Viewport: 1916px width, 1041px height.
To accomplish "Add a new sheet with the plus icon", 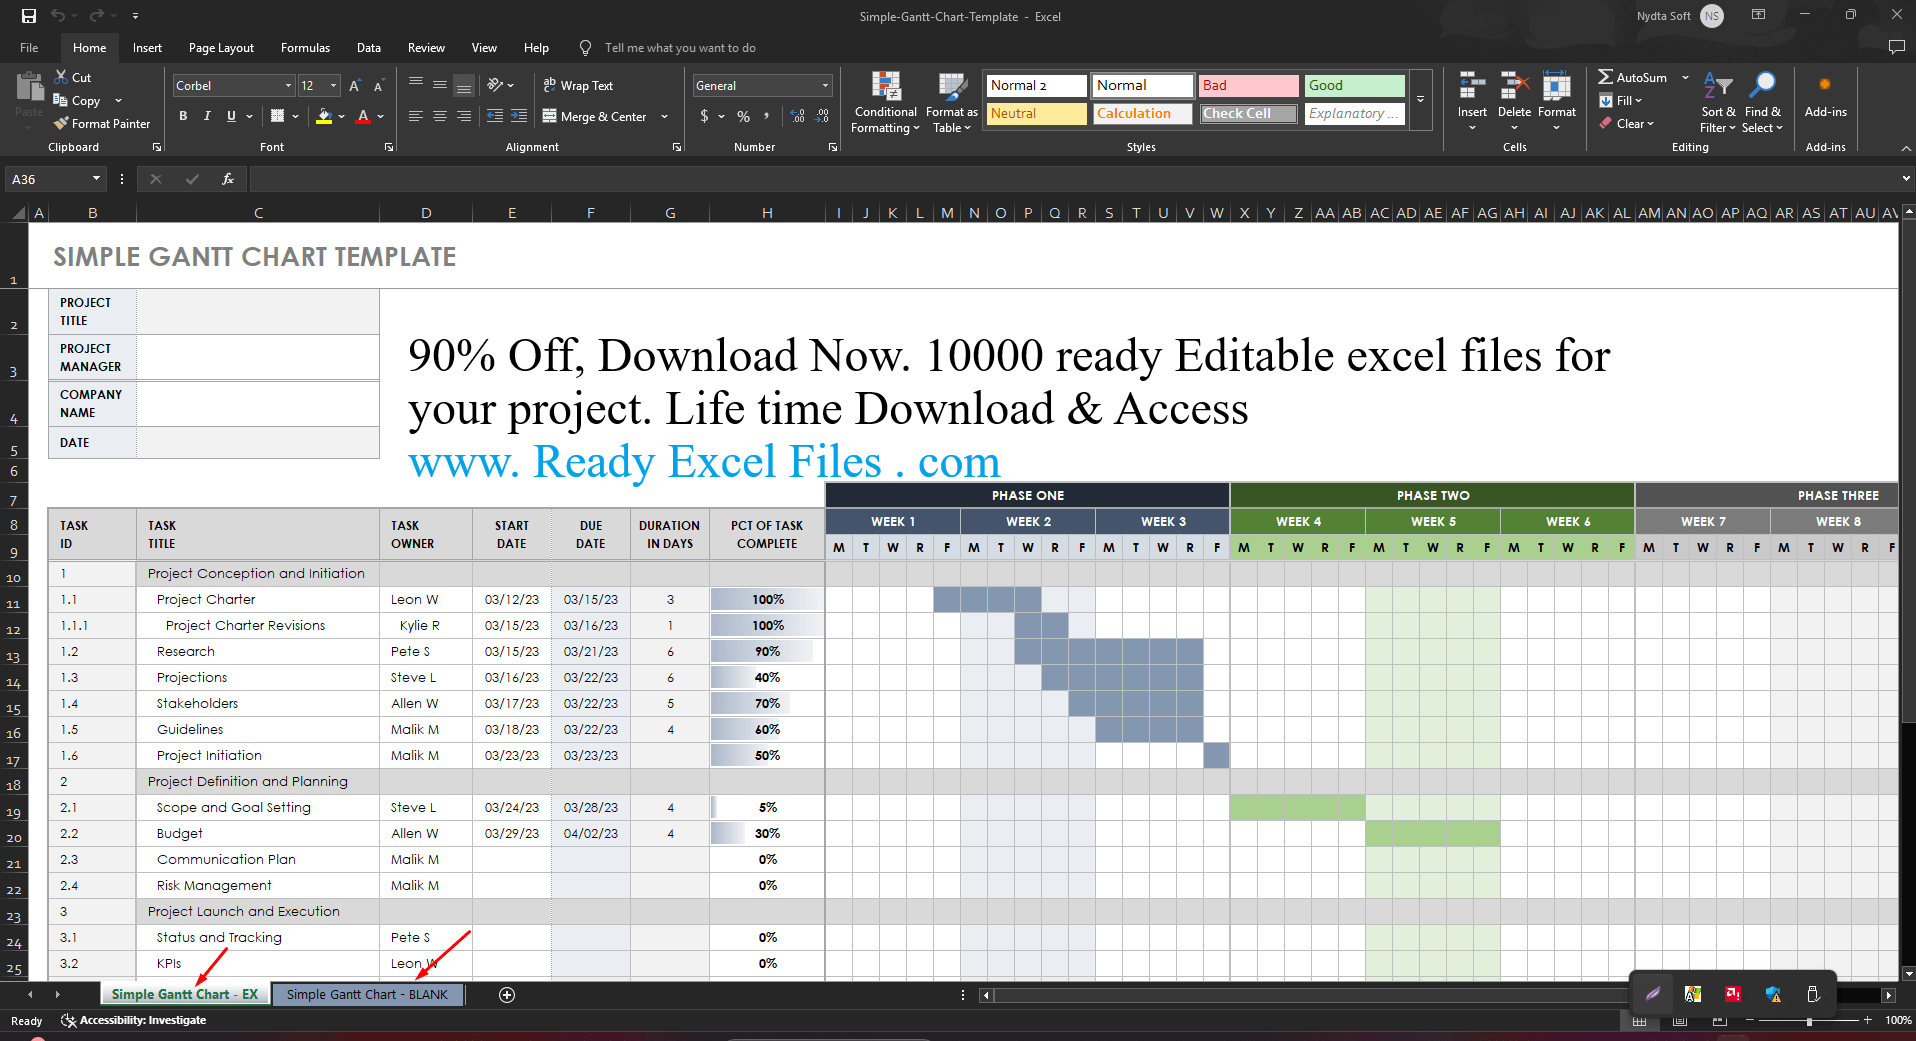I will tap(507, 994).
